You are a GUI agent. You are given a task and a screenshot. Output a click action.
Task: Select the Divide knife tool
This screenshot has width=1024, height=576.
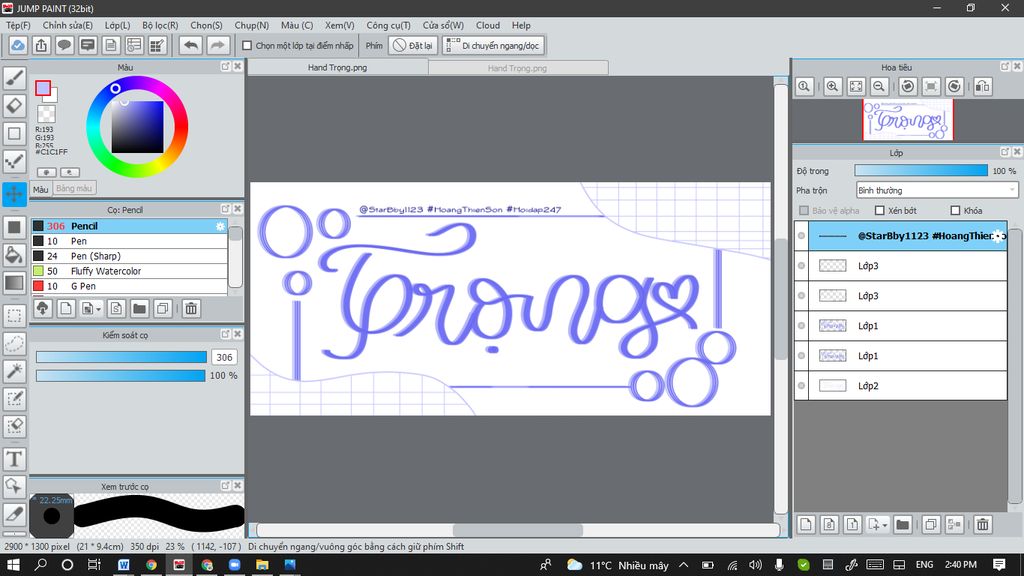pyautogui.click(x=14, y=513)
